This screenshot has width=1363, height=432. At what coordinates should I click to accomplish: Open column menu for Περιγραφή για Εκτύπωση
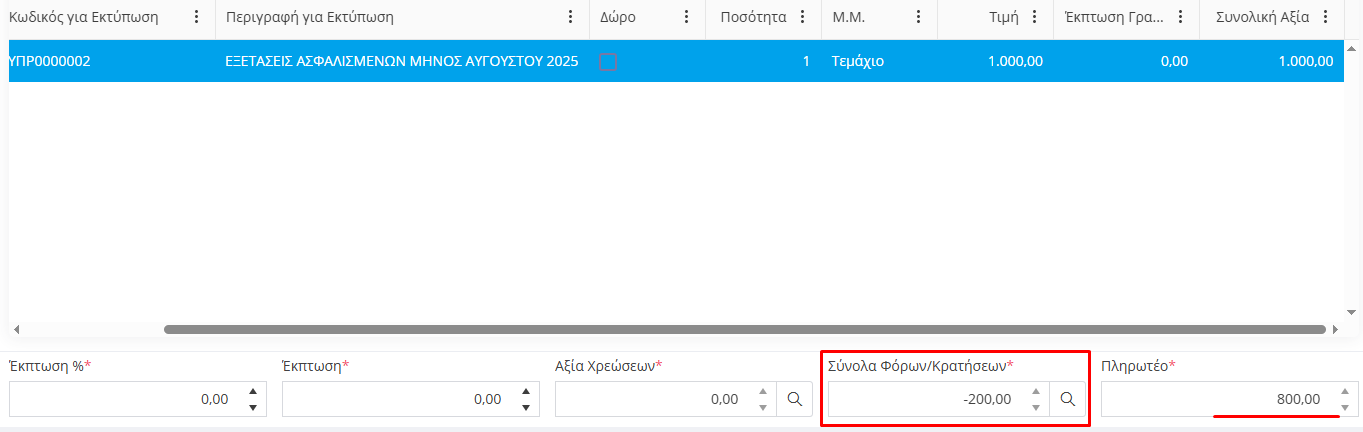571,17
